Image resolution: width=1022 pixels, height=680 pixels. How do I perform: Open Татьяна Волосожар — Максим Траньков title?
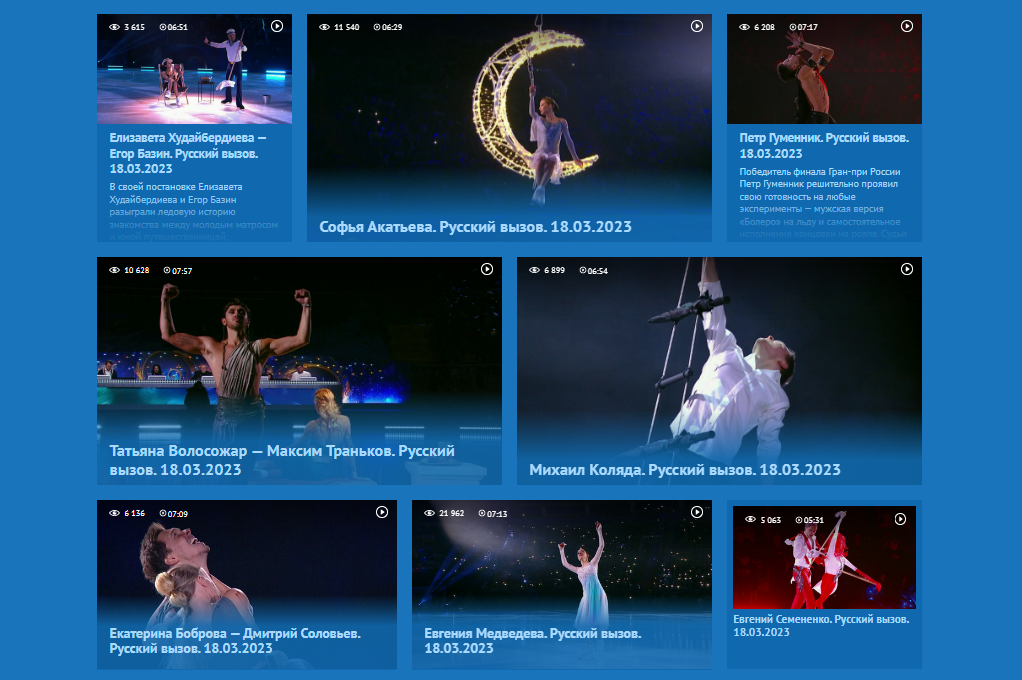point(282,460)
